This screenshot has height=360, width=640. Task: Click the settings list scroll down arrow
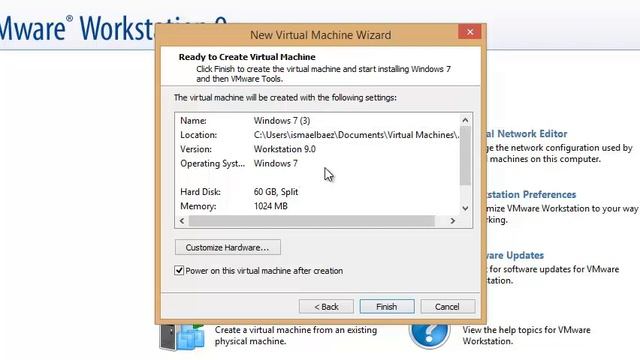click(465, 208)
